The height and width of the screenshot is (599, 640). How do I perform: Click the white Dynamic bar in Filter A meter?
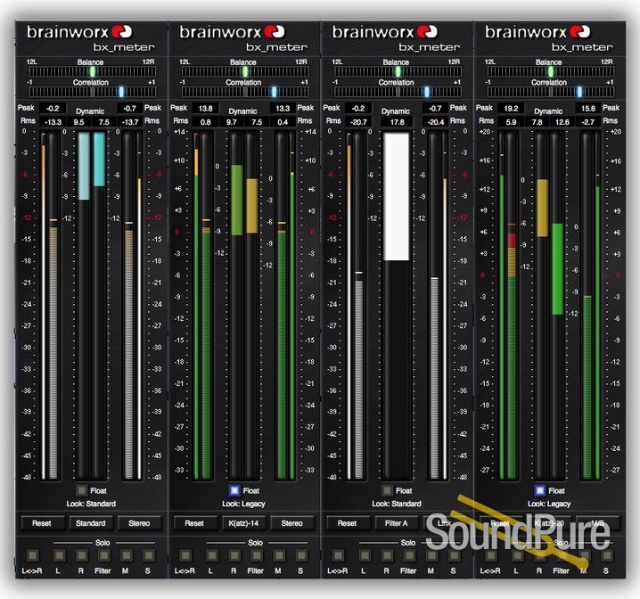click(x=396, y=197)
